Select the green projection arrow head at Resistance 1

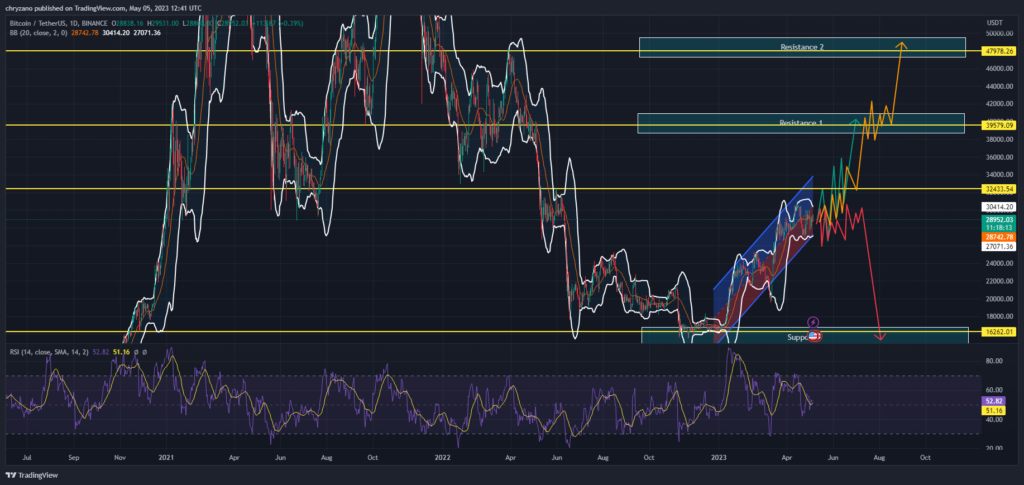(x=854, y=121)
